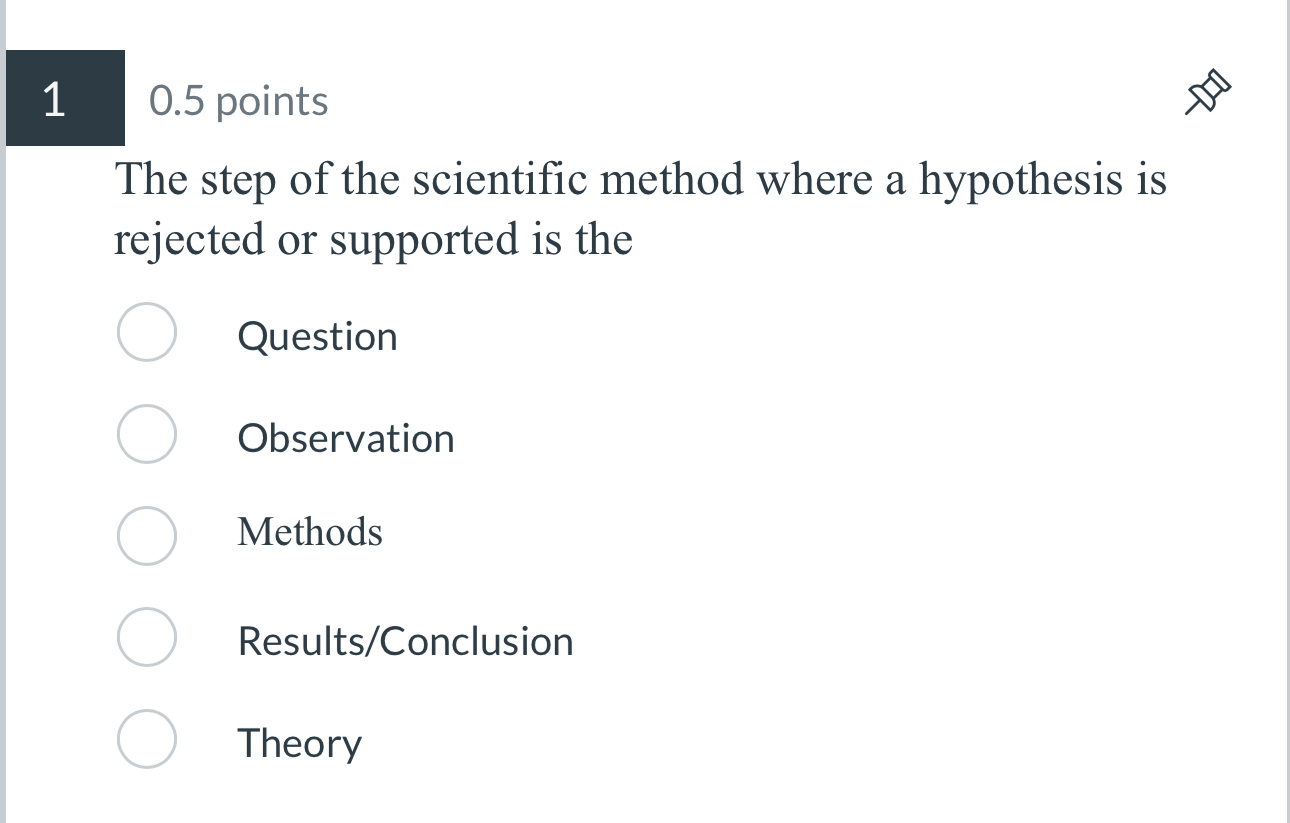Click the question prompt text
The width and height of the screenshot is (1290, 823).
coord(640,207)
